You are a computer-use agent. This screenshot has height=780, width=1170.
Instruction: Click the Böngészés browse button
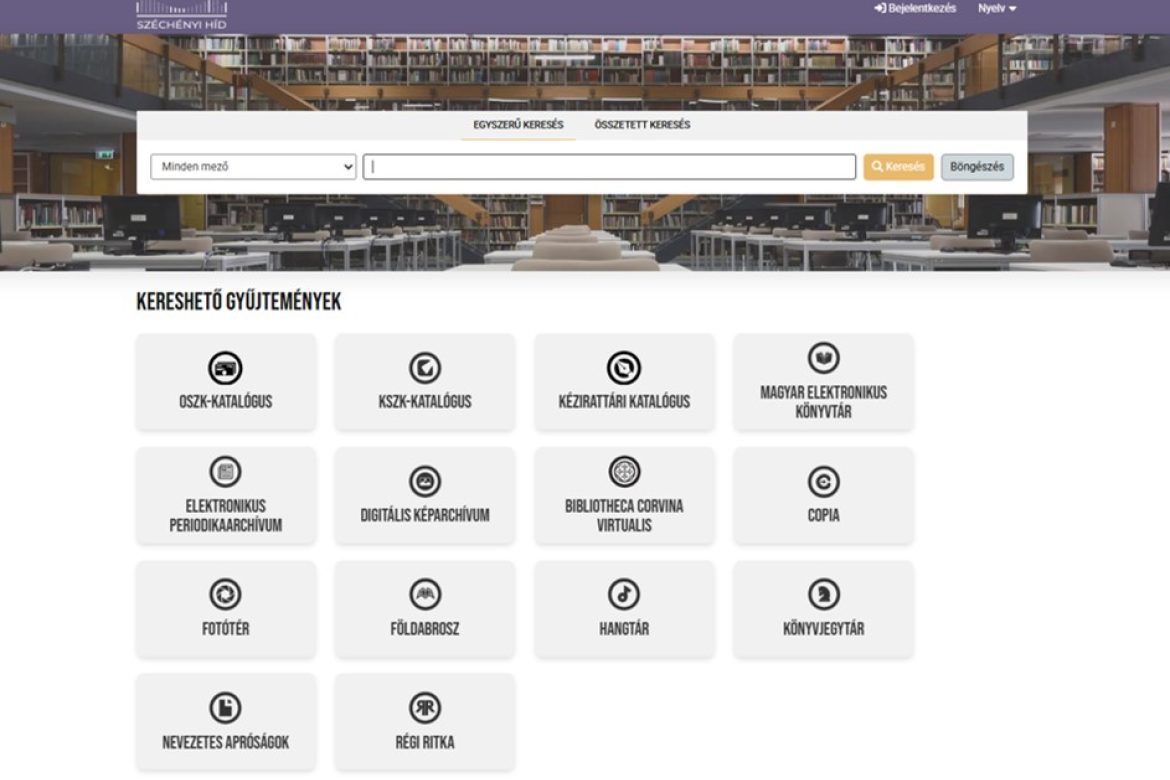[977, 166]
